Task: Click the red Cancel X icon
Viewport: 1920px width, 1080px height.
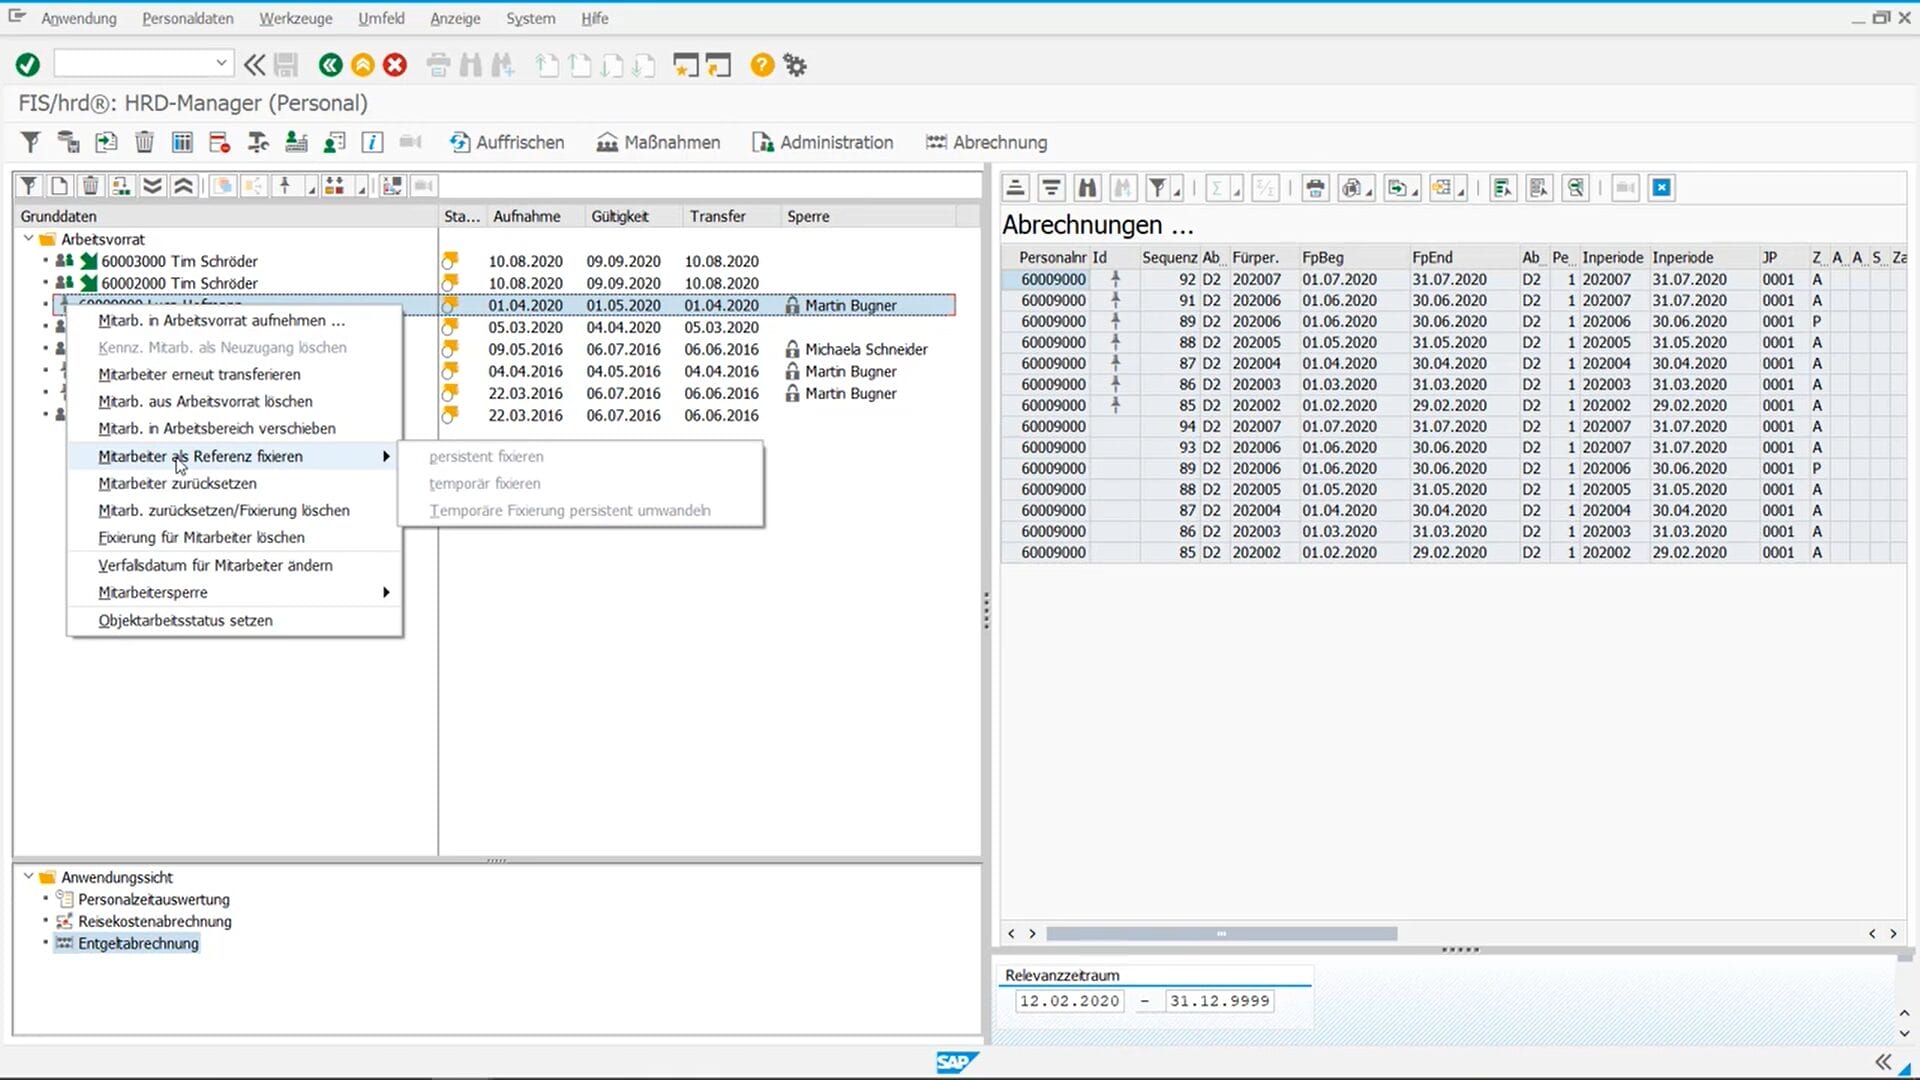Action: tap(396, 65)
